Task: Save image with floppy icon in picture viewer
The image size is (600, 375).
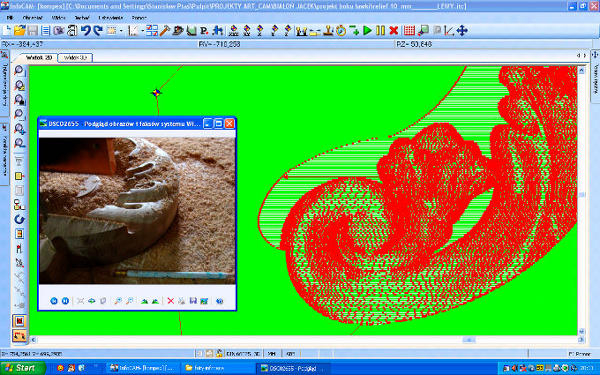Action: pyautogui.click(x=193, y=301)
